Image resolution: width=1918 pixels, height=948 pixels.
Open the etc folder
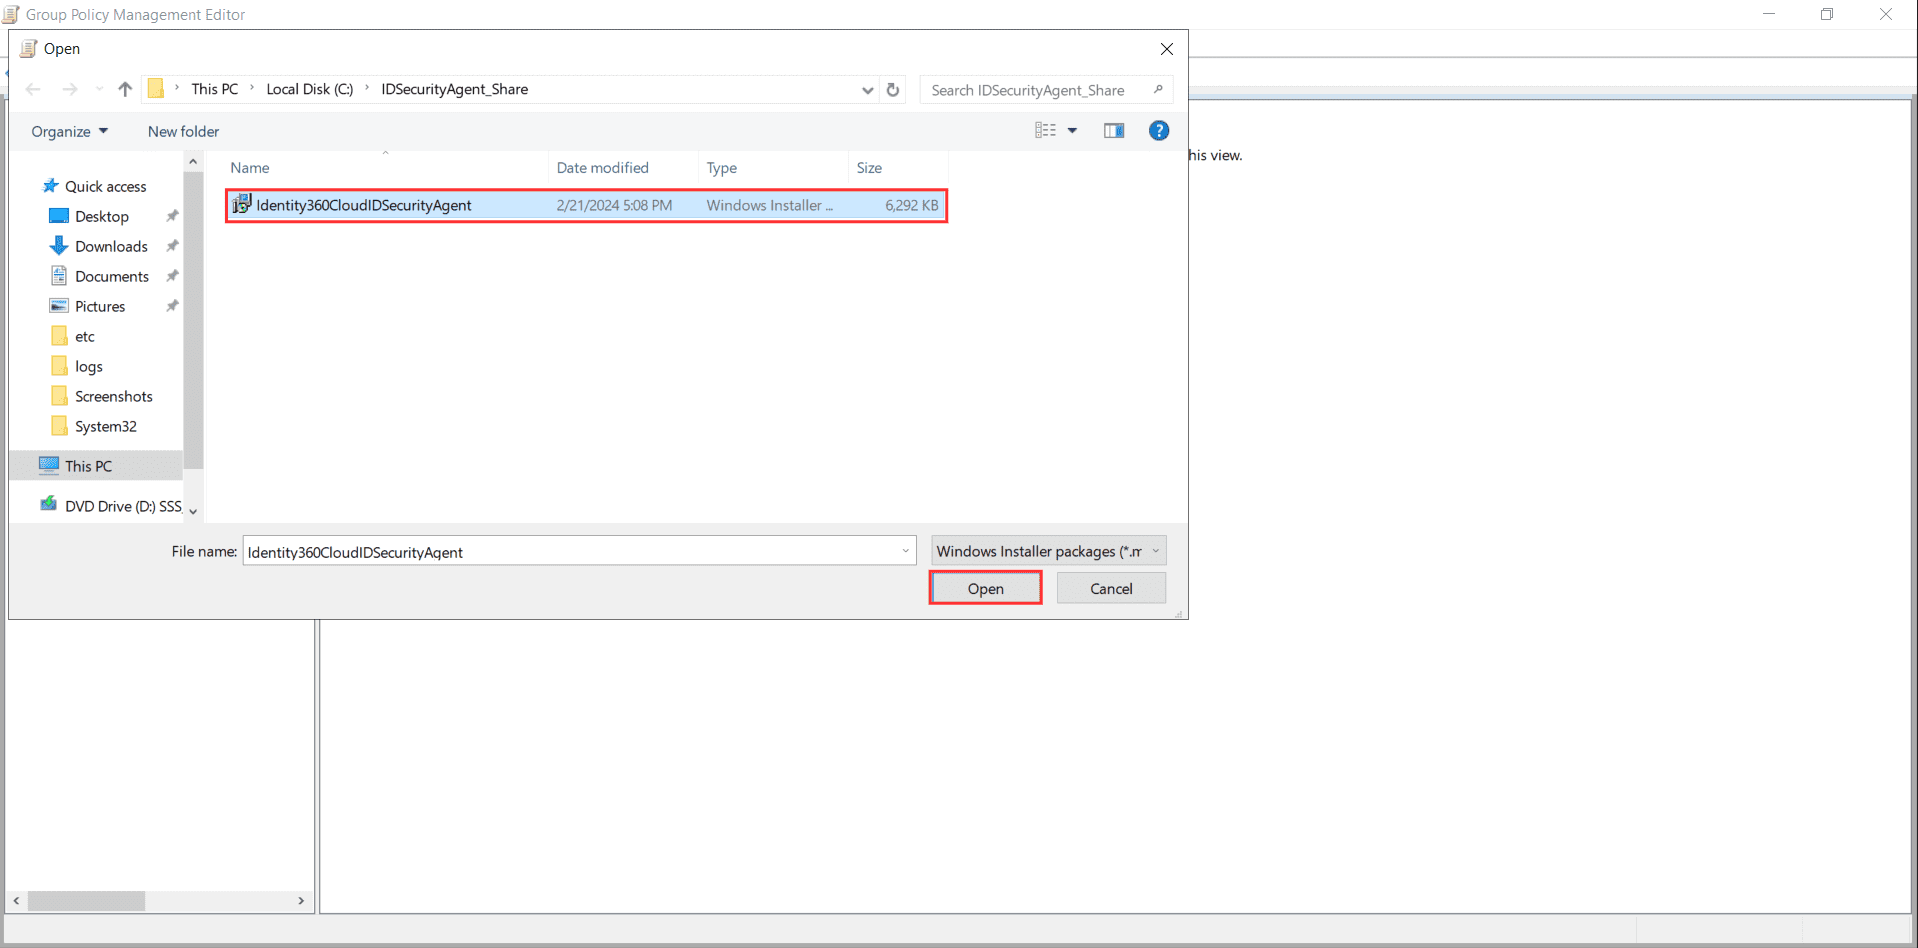click(85, 337)
